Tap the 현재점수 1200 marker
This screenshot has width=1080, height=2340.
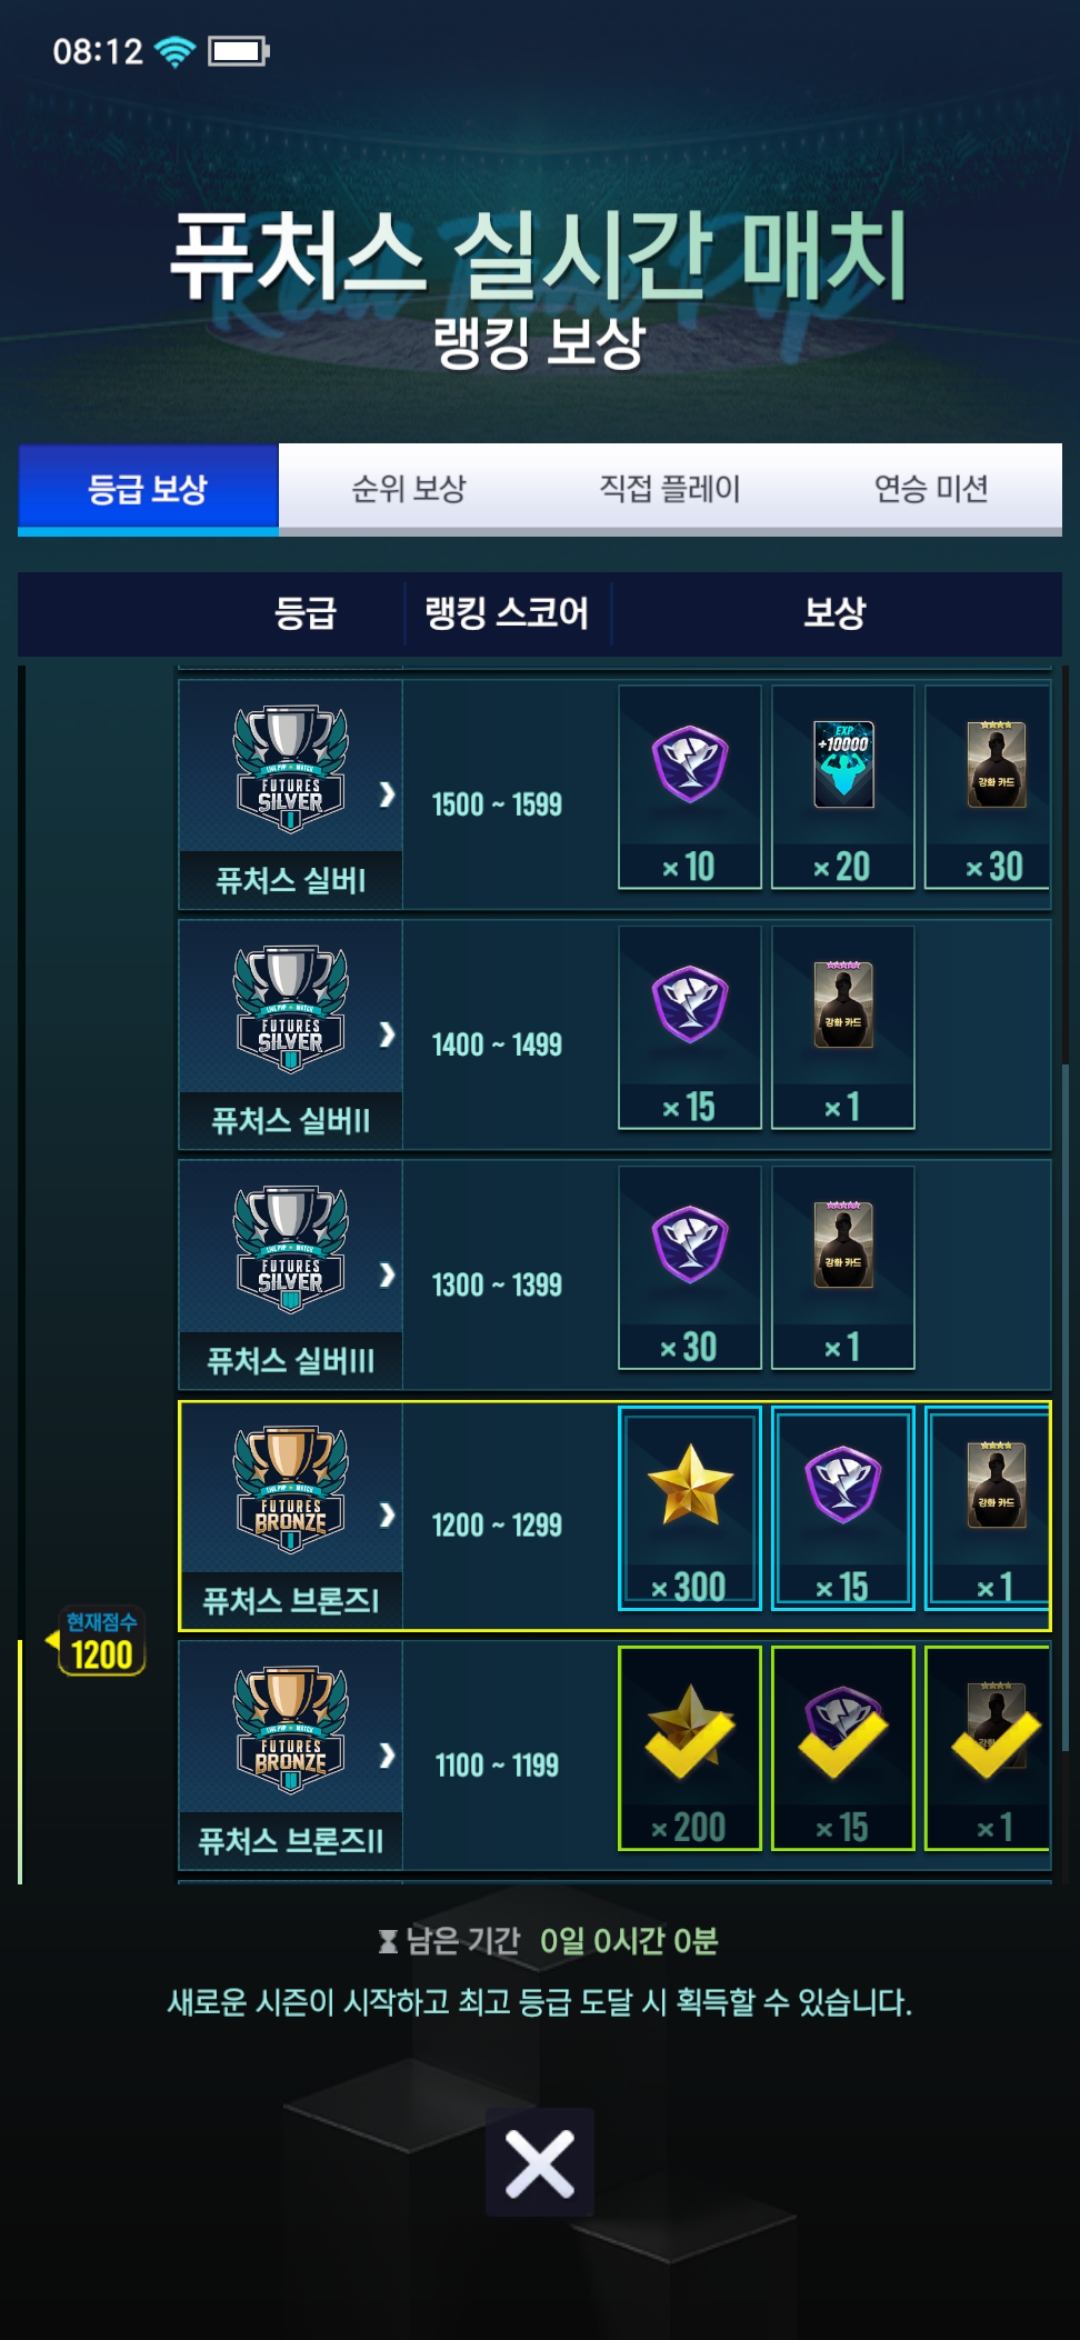point(100,1641)
